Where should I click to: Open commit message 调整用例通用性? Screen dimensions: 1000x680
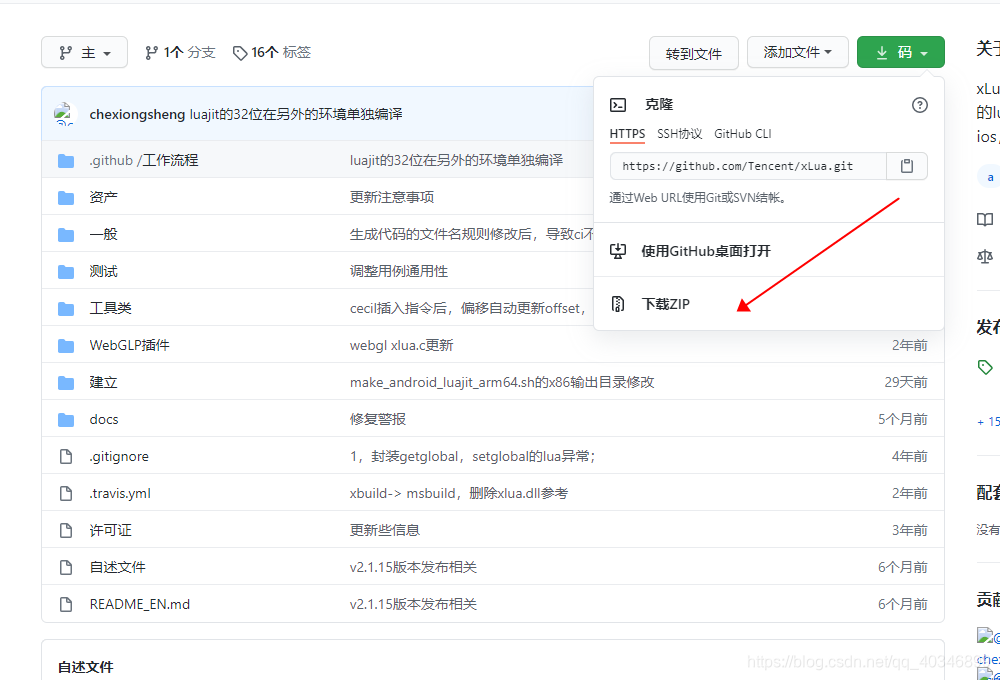[x=399, y=271]
